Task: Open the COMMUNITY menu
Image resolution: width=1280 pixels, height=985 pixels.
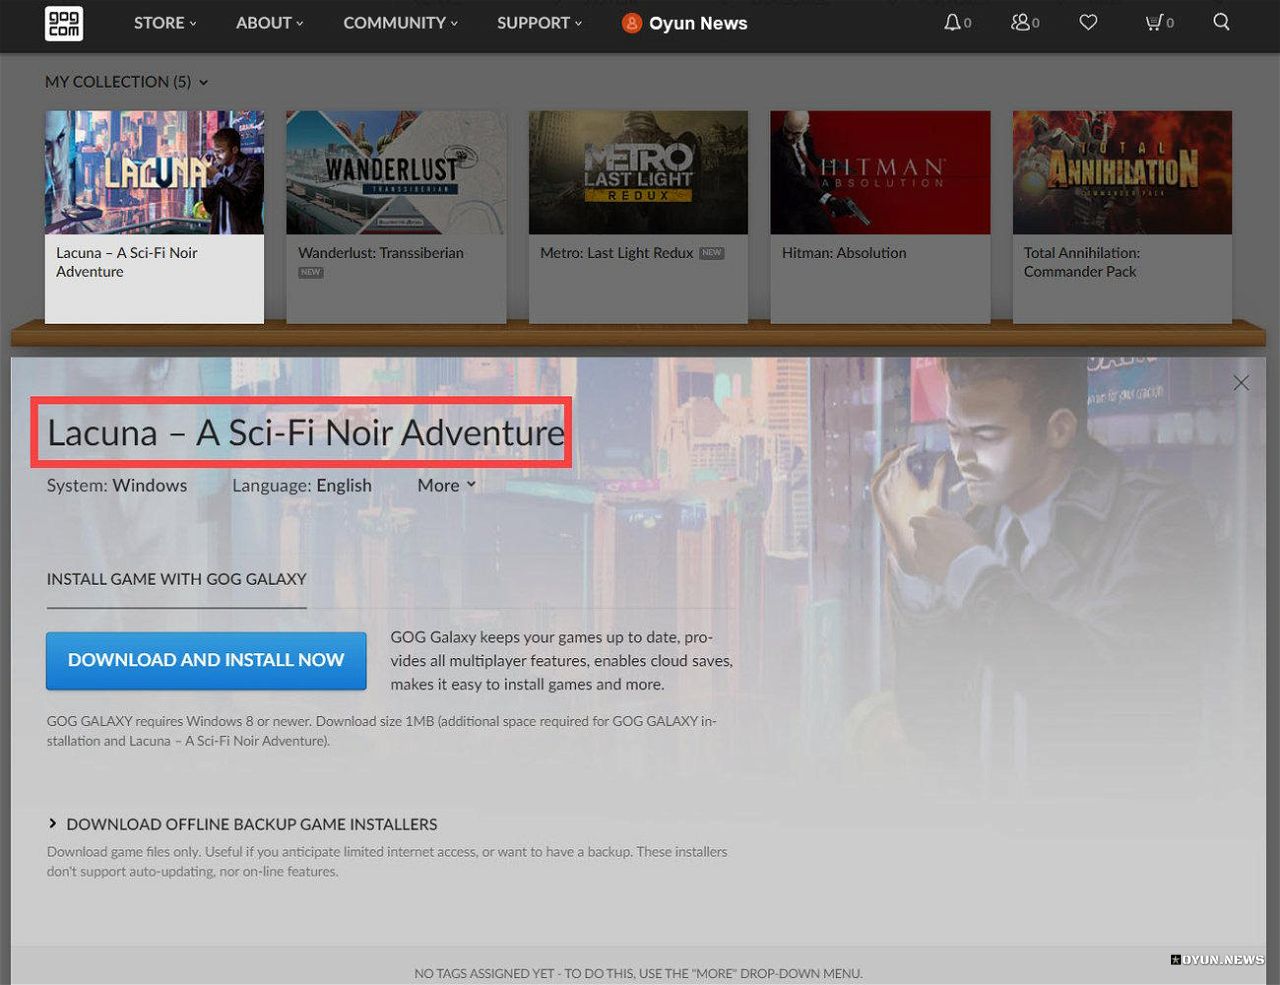Action: click(400, 23)
